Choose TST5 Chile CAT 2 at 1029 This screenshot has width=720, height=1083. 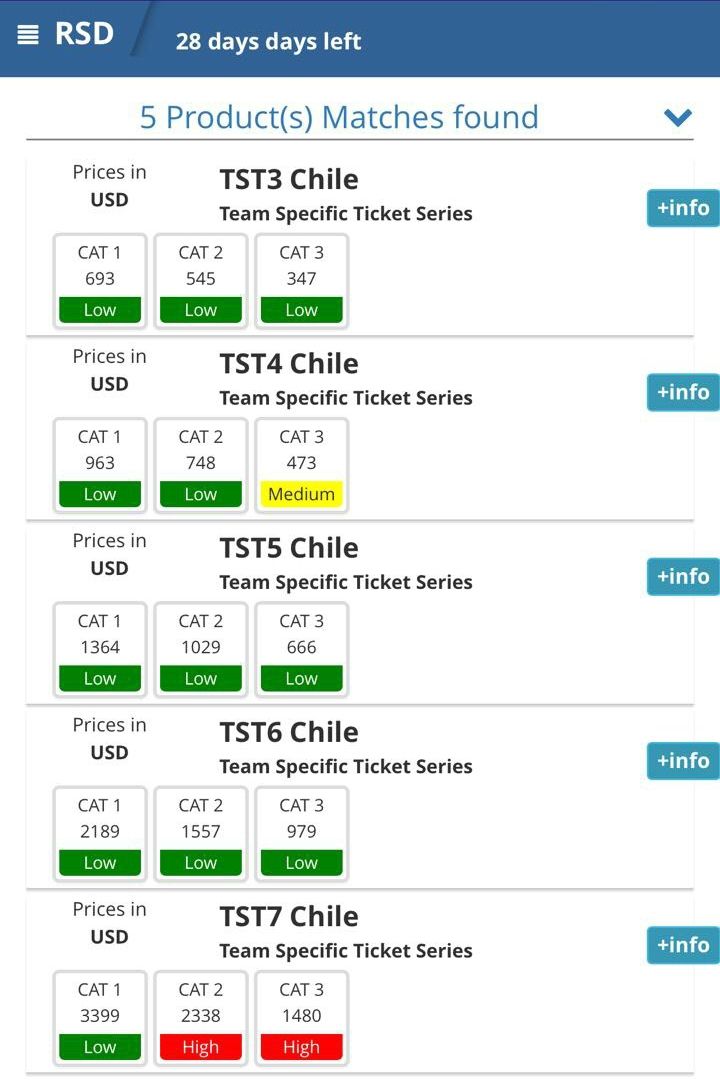pyautogui.click(x=201, y=649)
